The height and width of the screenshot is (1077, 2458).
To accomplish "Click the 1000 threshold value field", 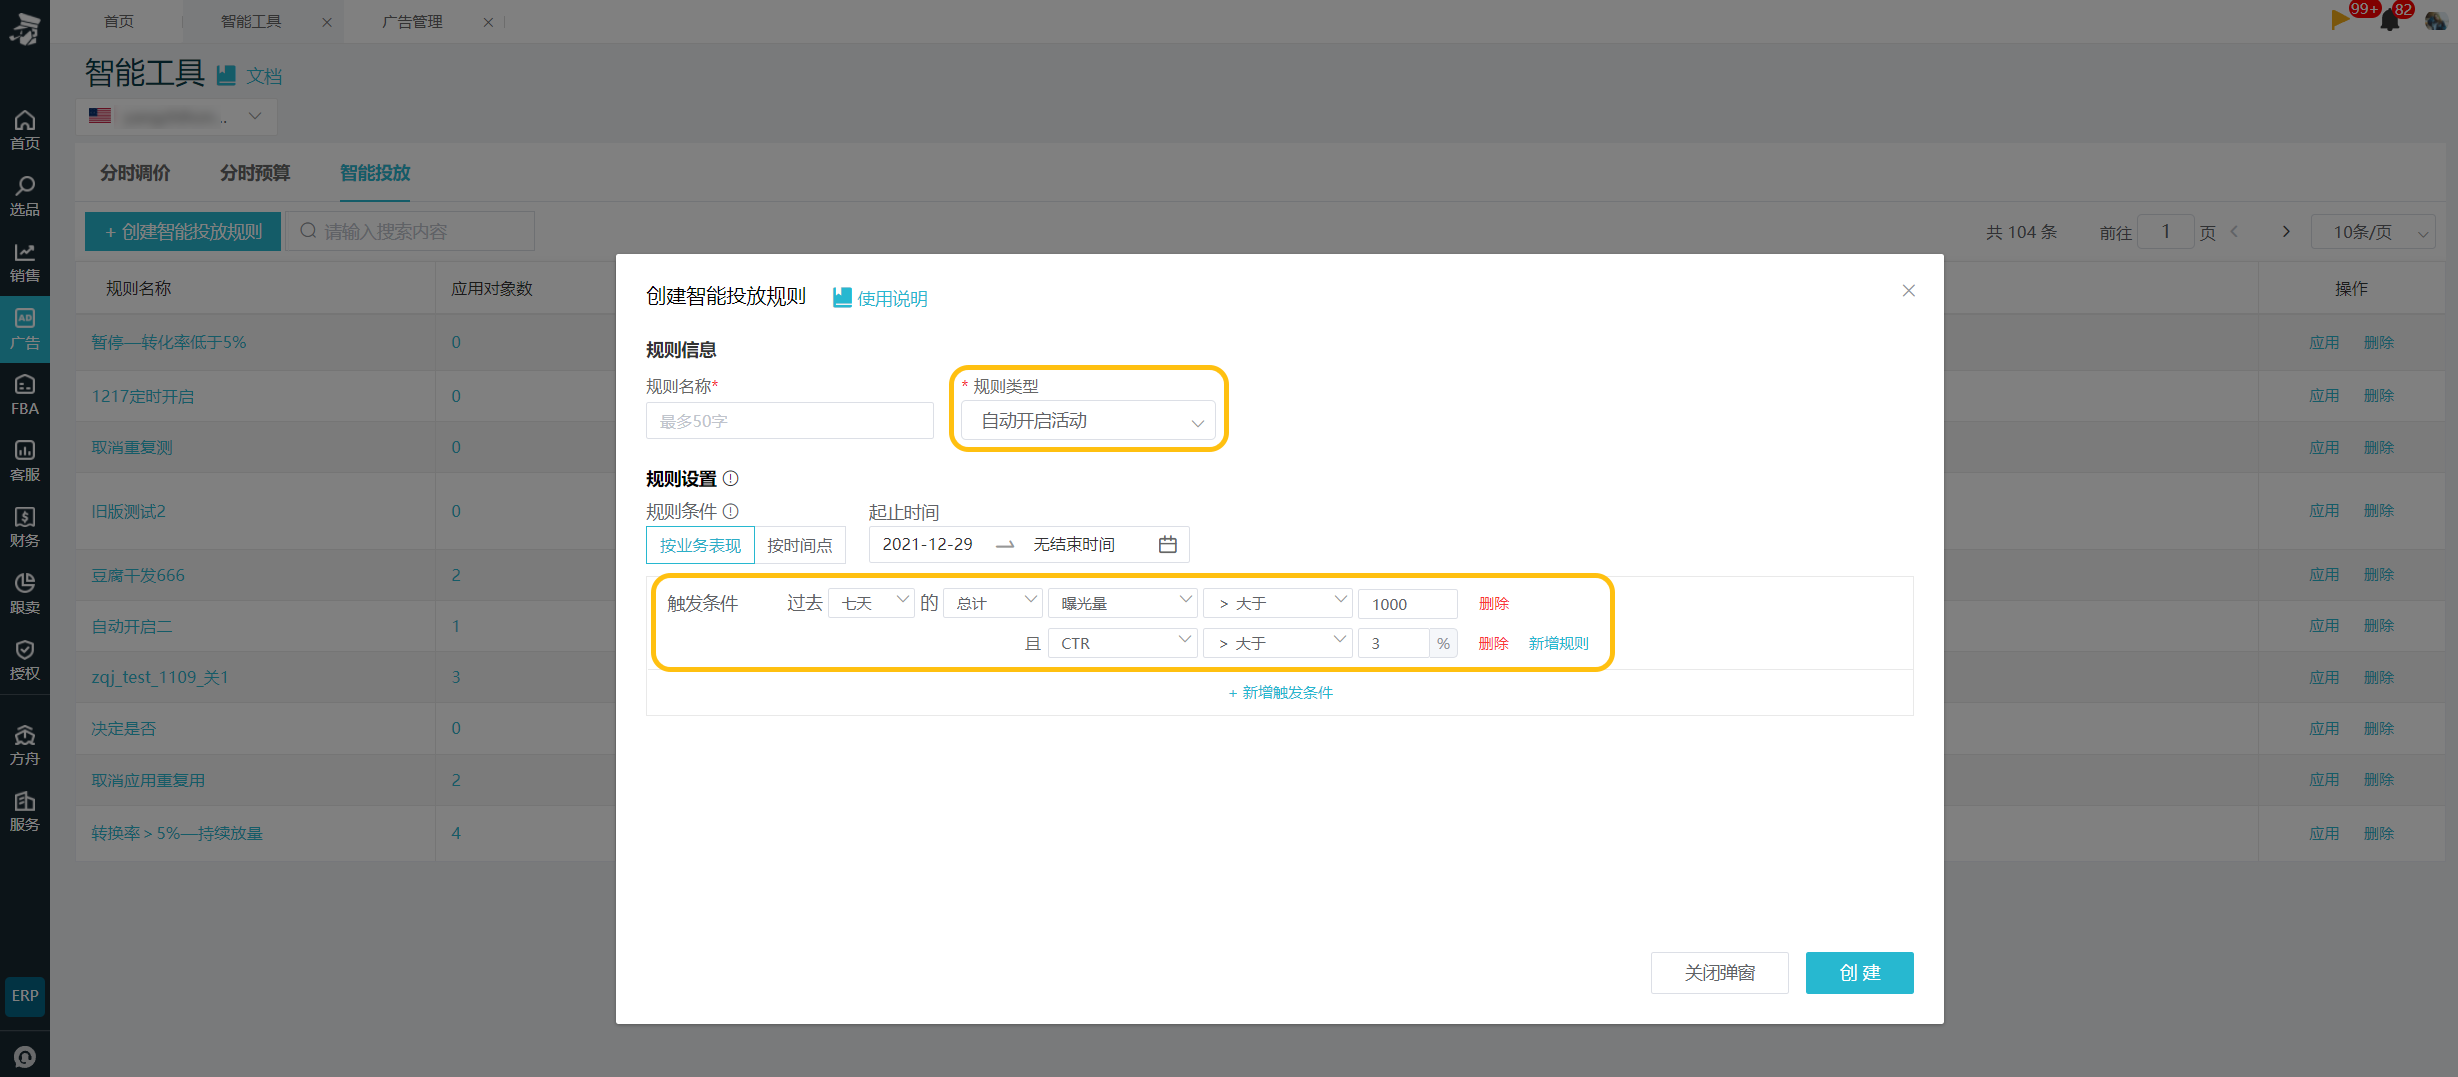I will (x=1407, y=604).
